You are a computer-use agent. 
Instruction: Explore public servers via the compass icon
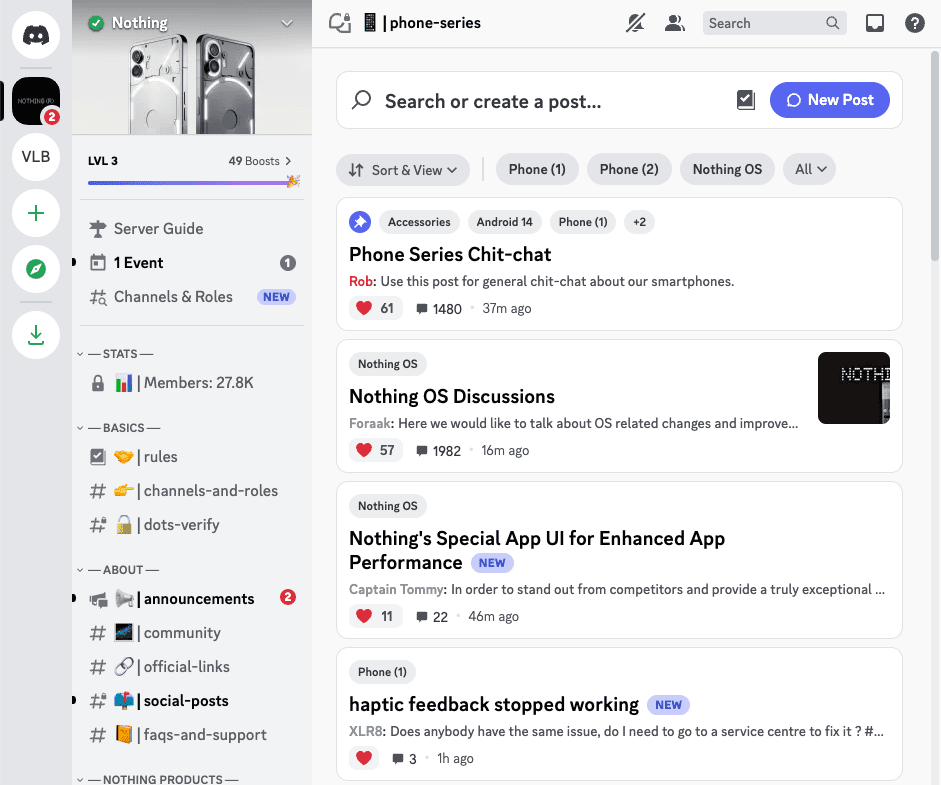(x=36, y=270)
